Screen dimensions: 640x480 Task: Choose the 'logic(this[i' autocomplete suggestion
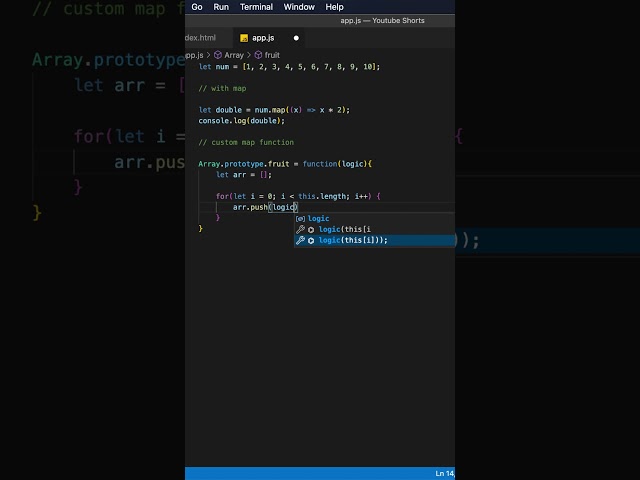tap(374, 229)
